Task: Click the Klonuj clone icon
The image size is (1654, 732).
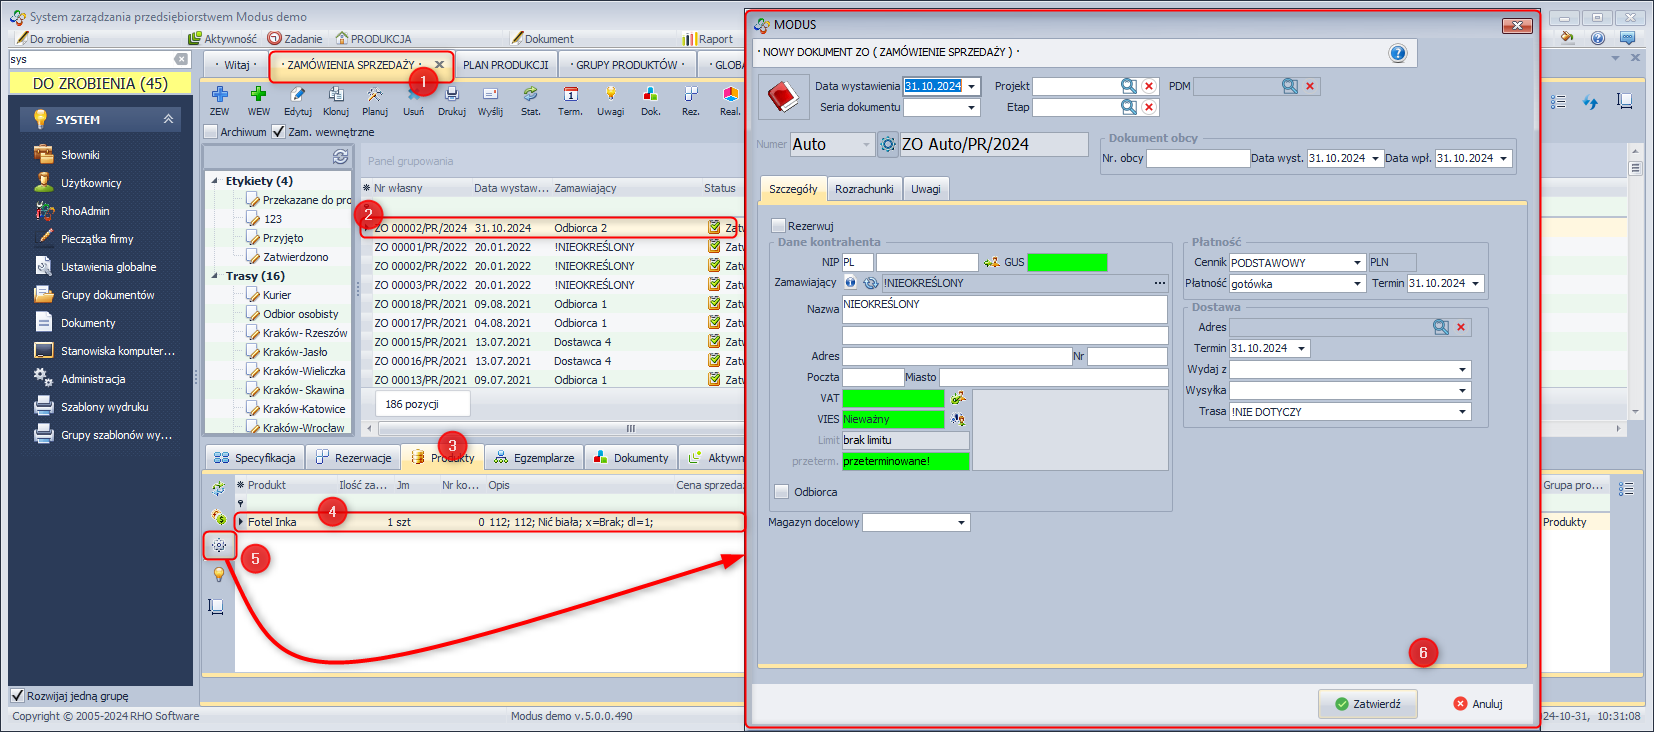Action: (336, 95)
